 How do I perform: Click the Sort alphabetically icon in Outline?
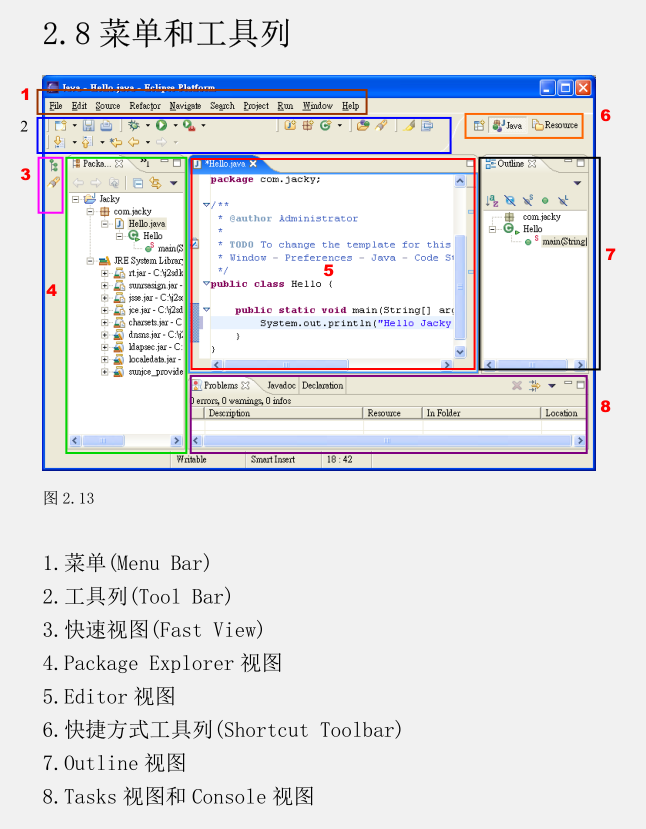click(492, 200)
